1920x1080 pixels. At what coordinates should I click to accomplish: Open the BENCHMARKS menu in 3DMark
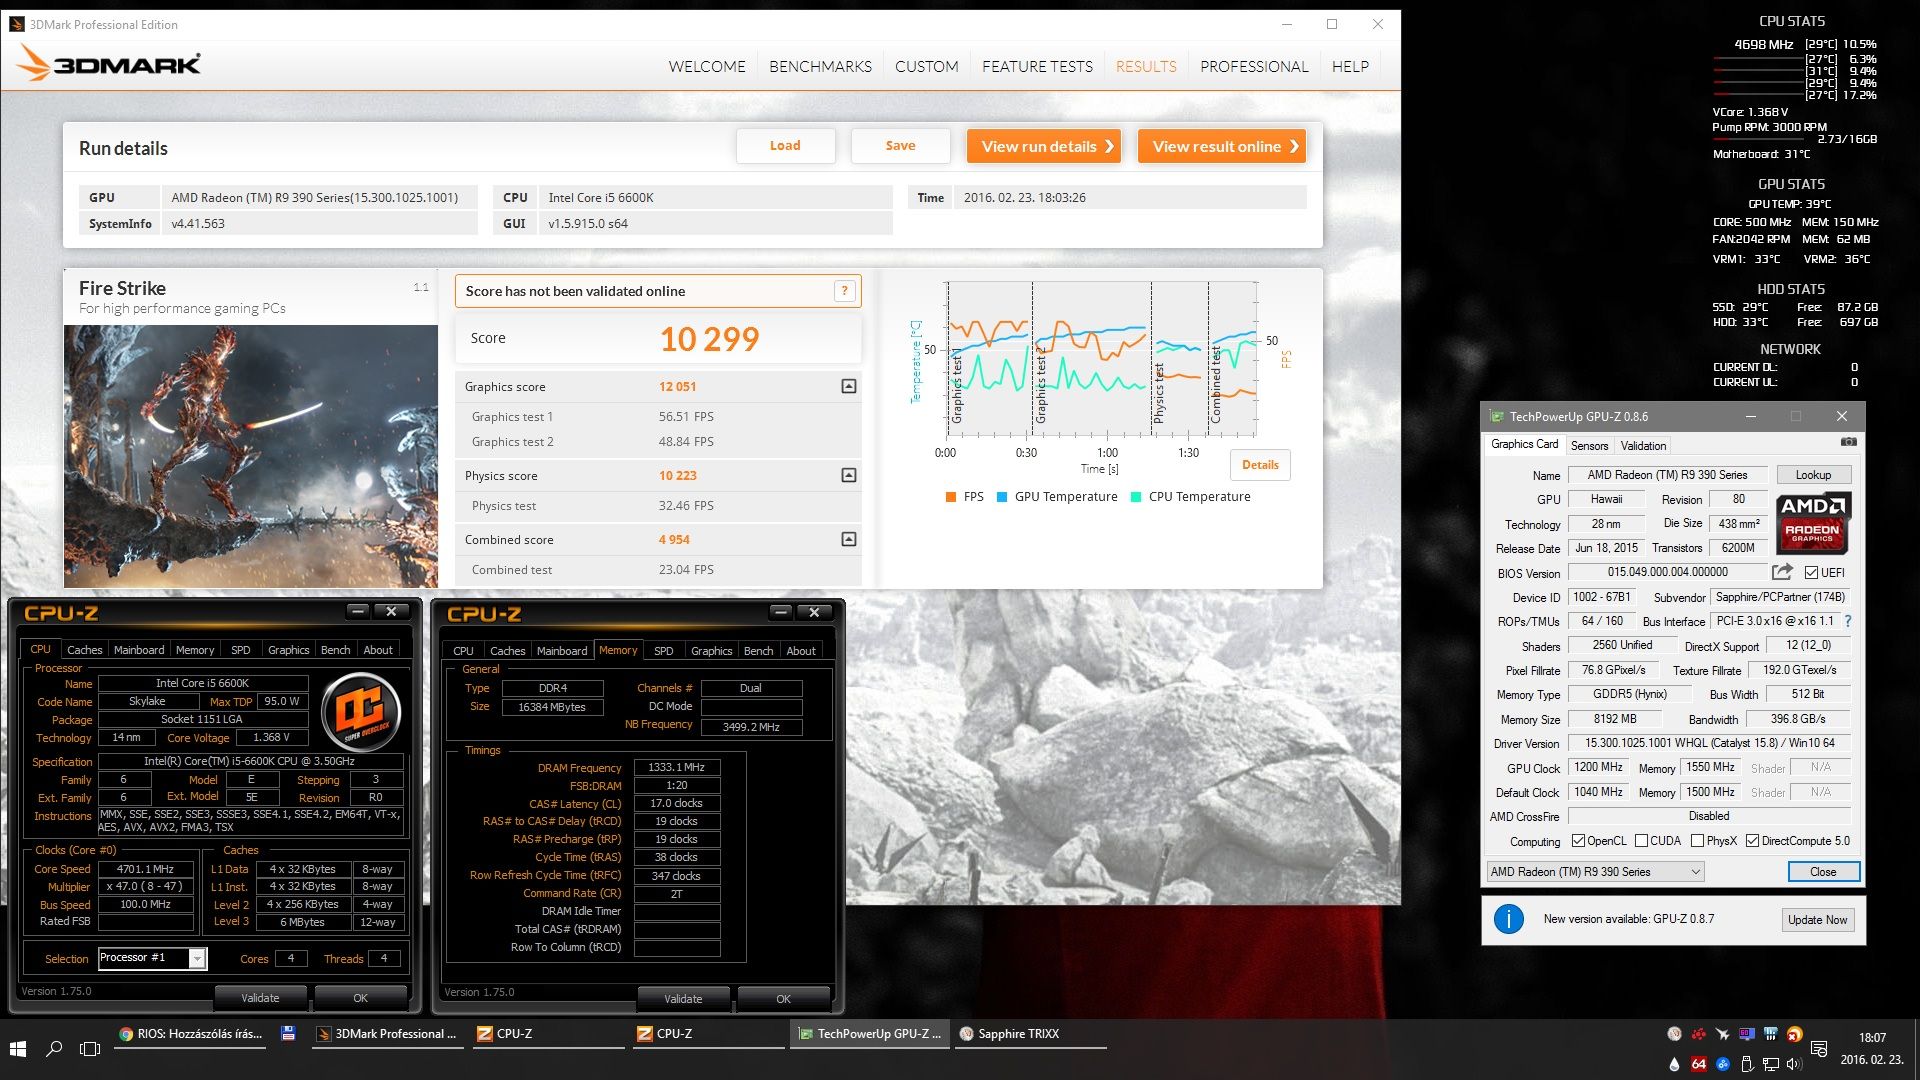tap(820, 66)
